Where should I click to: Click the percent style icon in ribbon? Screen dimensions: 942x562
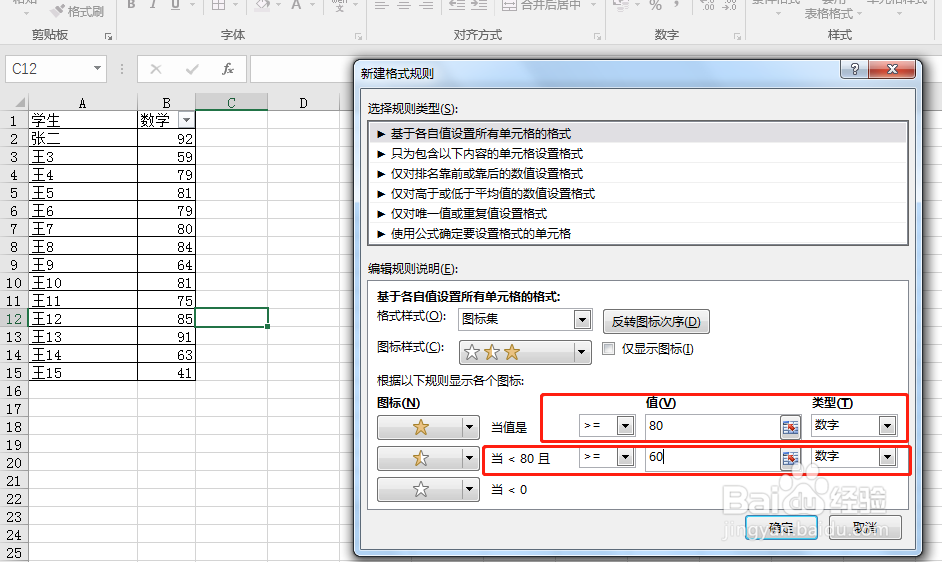(655, 5)
